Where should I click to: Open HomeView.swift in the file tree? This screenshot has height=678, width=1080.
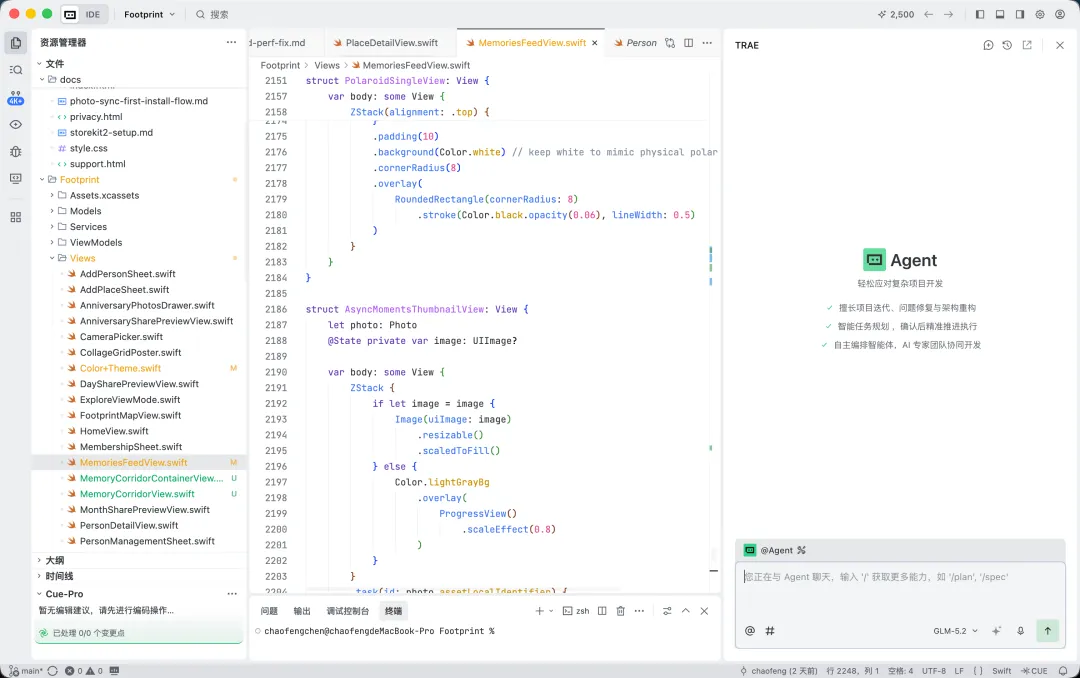coord(114,431)
